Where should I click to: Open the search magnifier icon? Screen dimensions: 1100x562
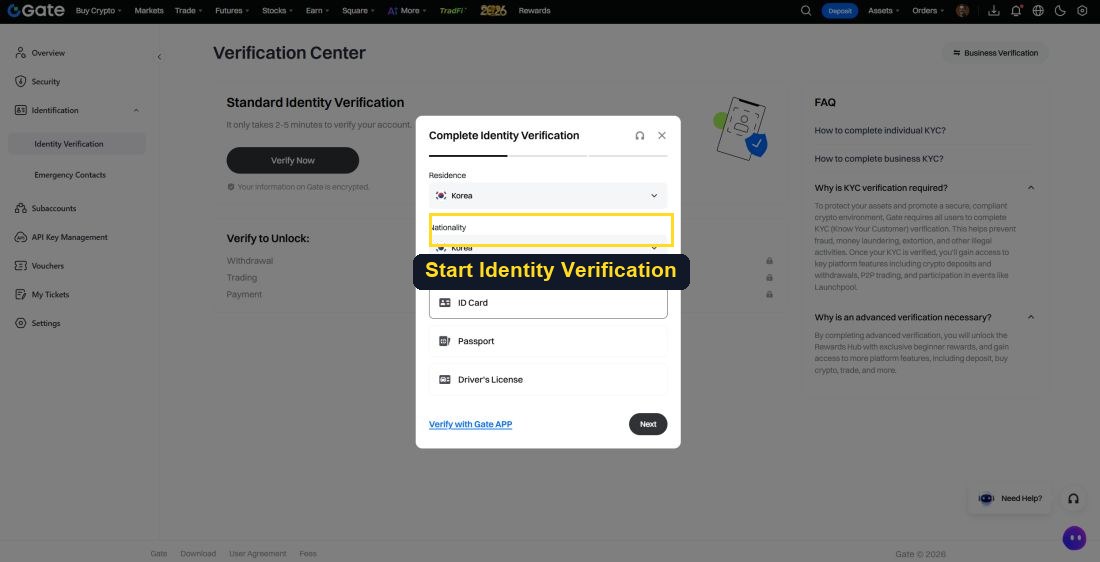(x=806, y=11)
